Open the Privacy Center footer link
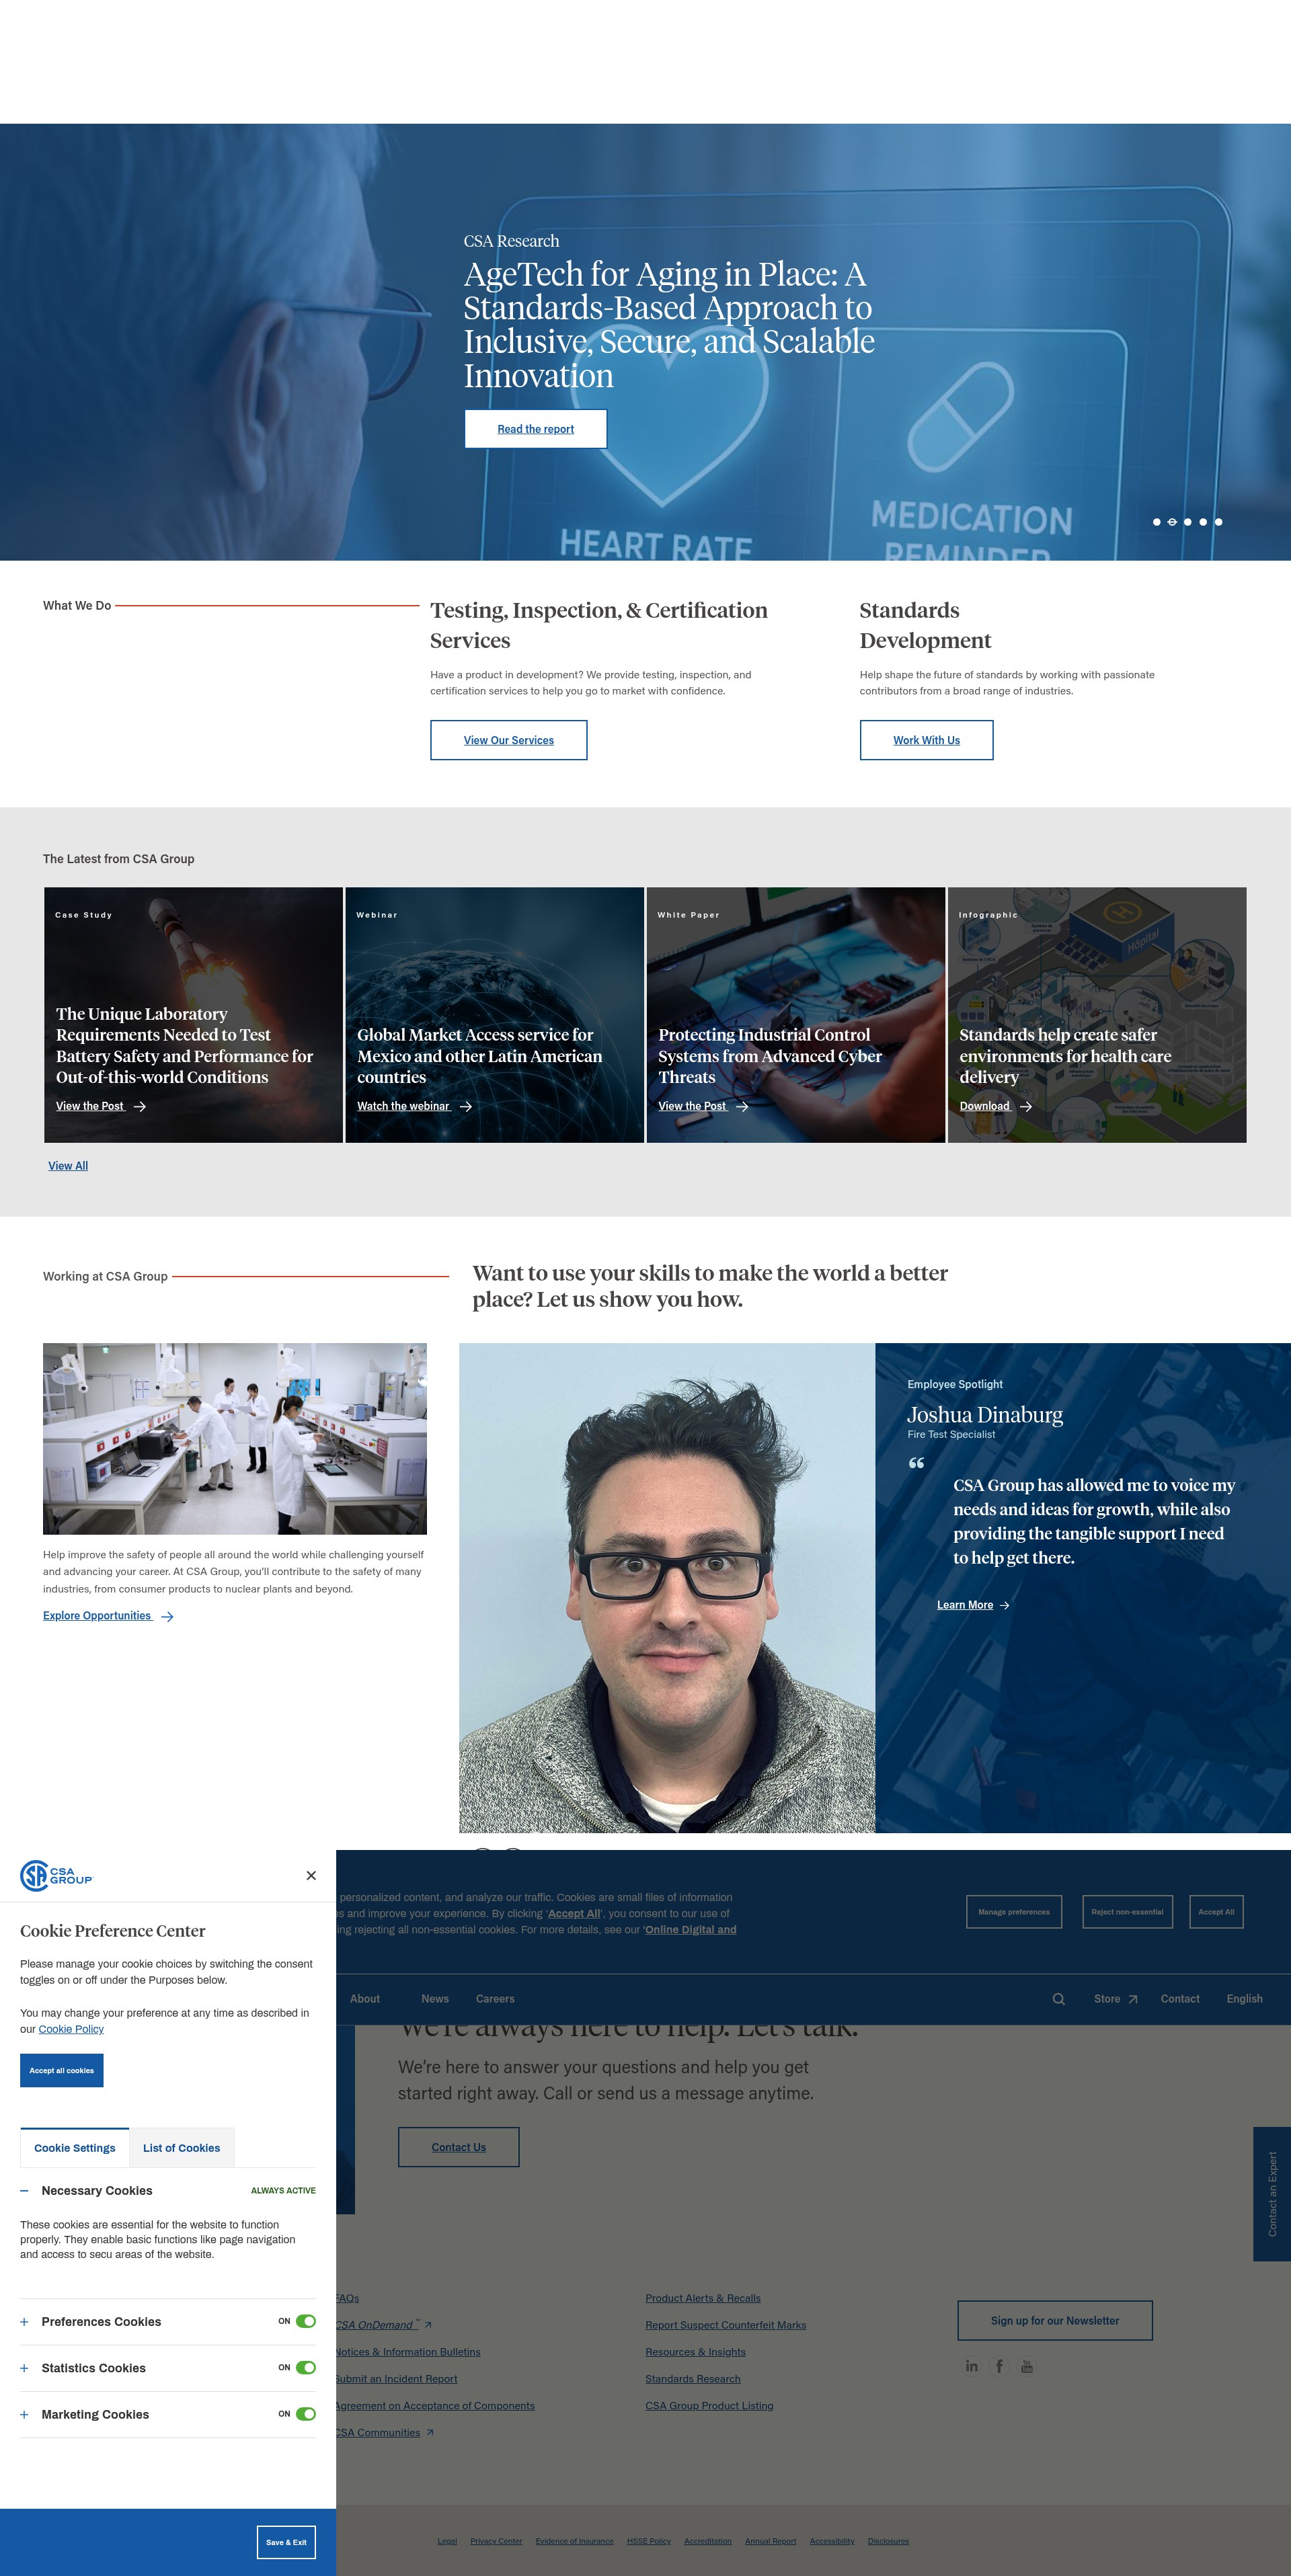The image size is (1291, 2576). [496, 2541]
